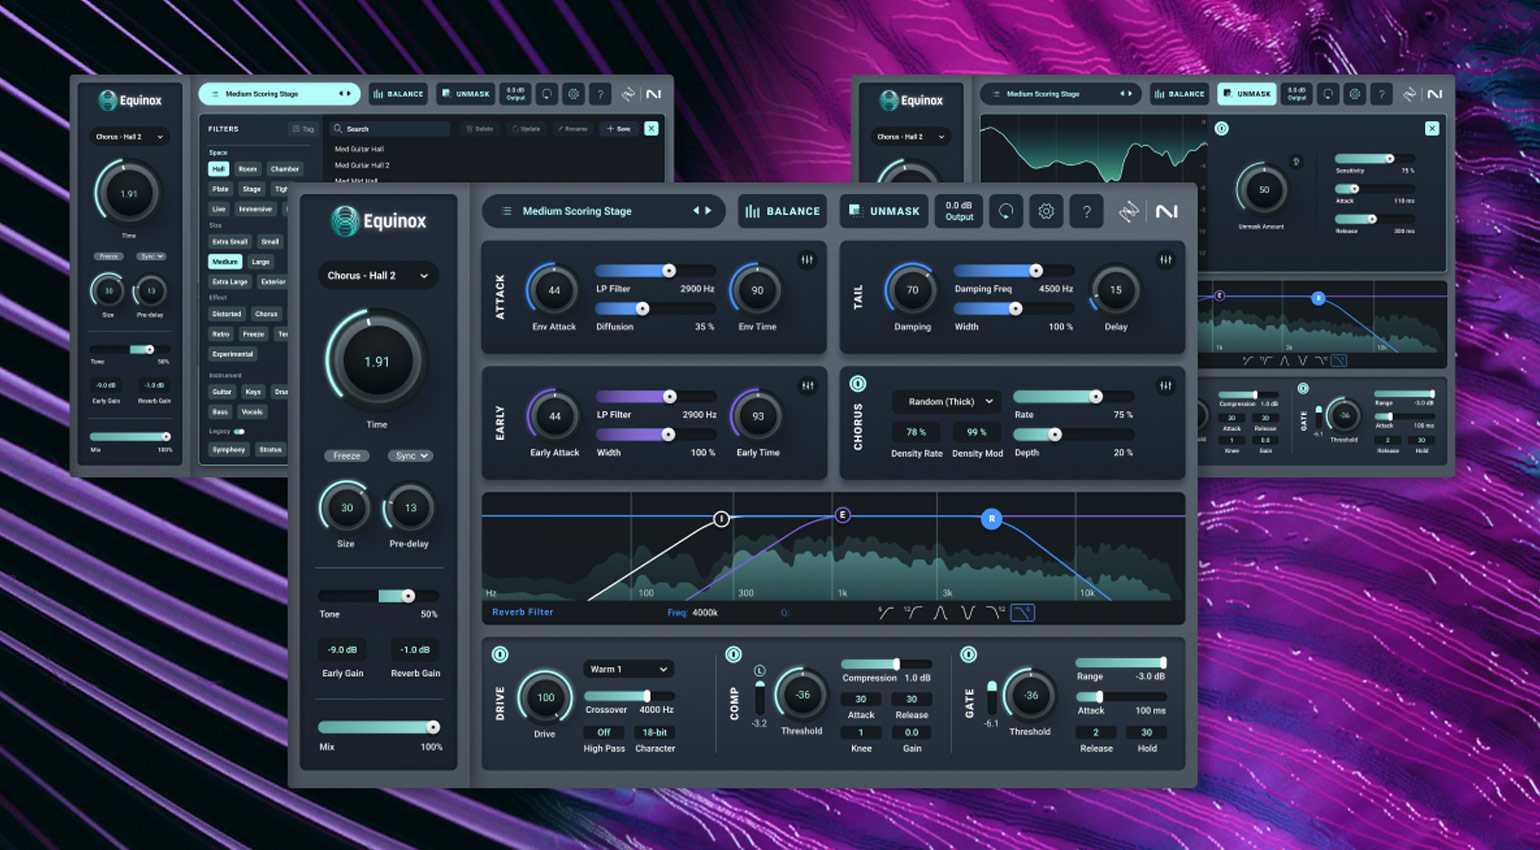Click the preset list hamburger icon

pos(506,211)
